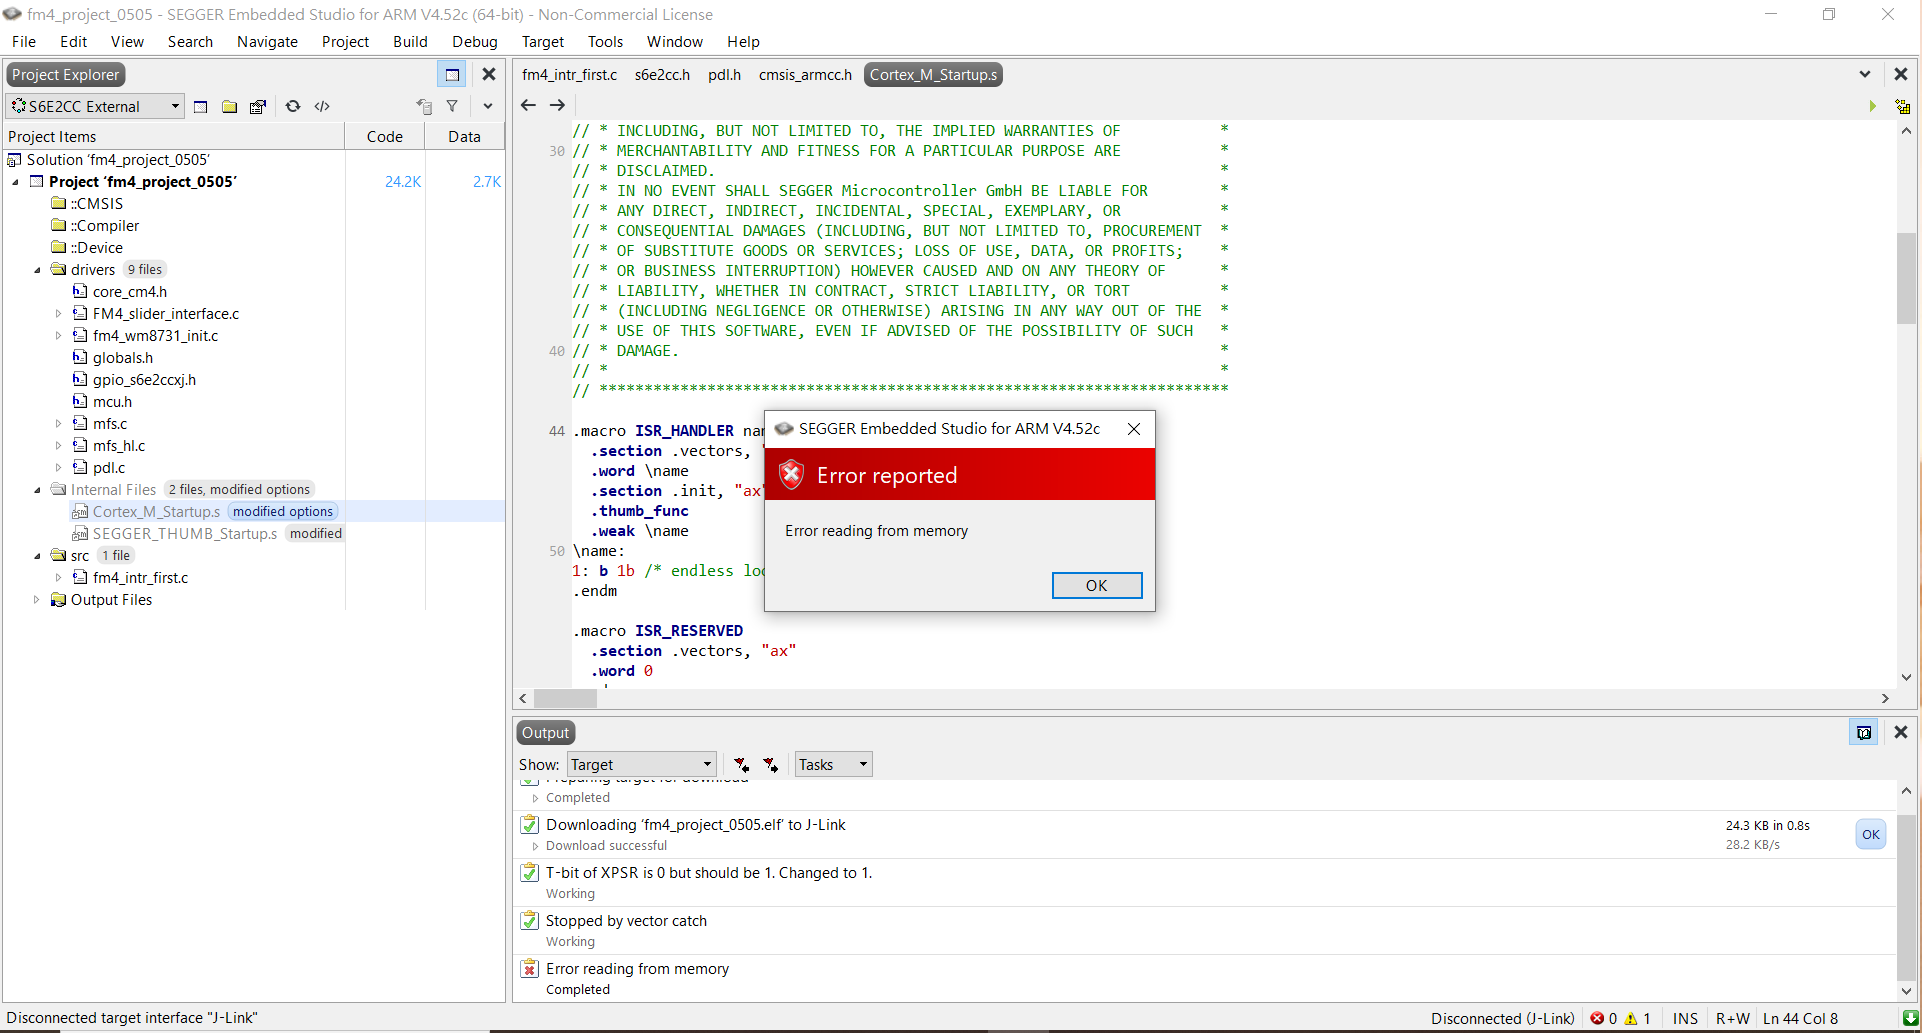Click the Error reading from memory log icon
This screenshot has width=1922, height=1033.
[x=530, y=969]
